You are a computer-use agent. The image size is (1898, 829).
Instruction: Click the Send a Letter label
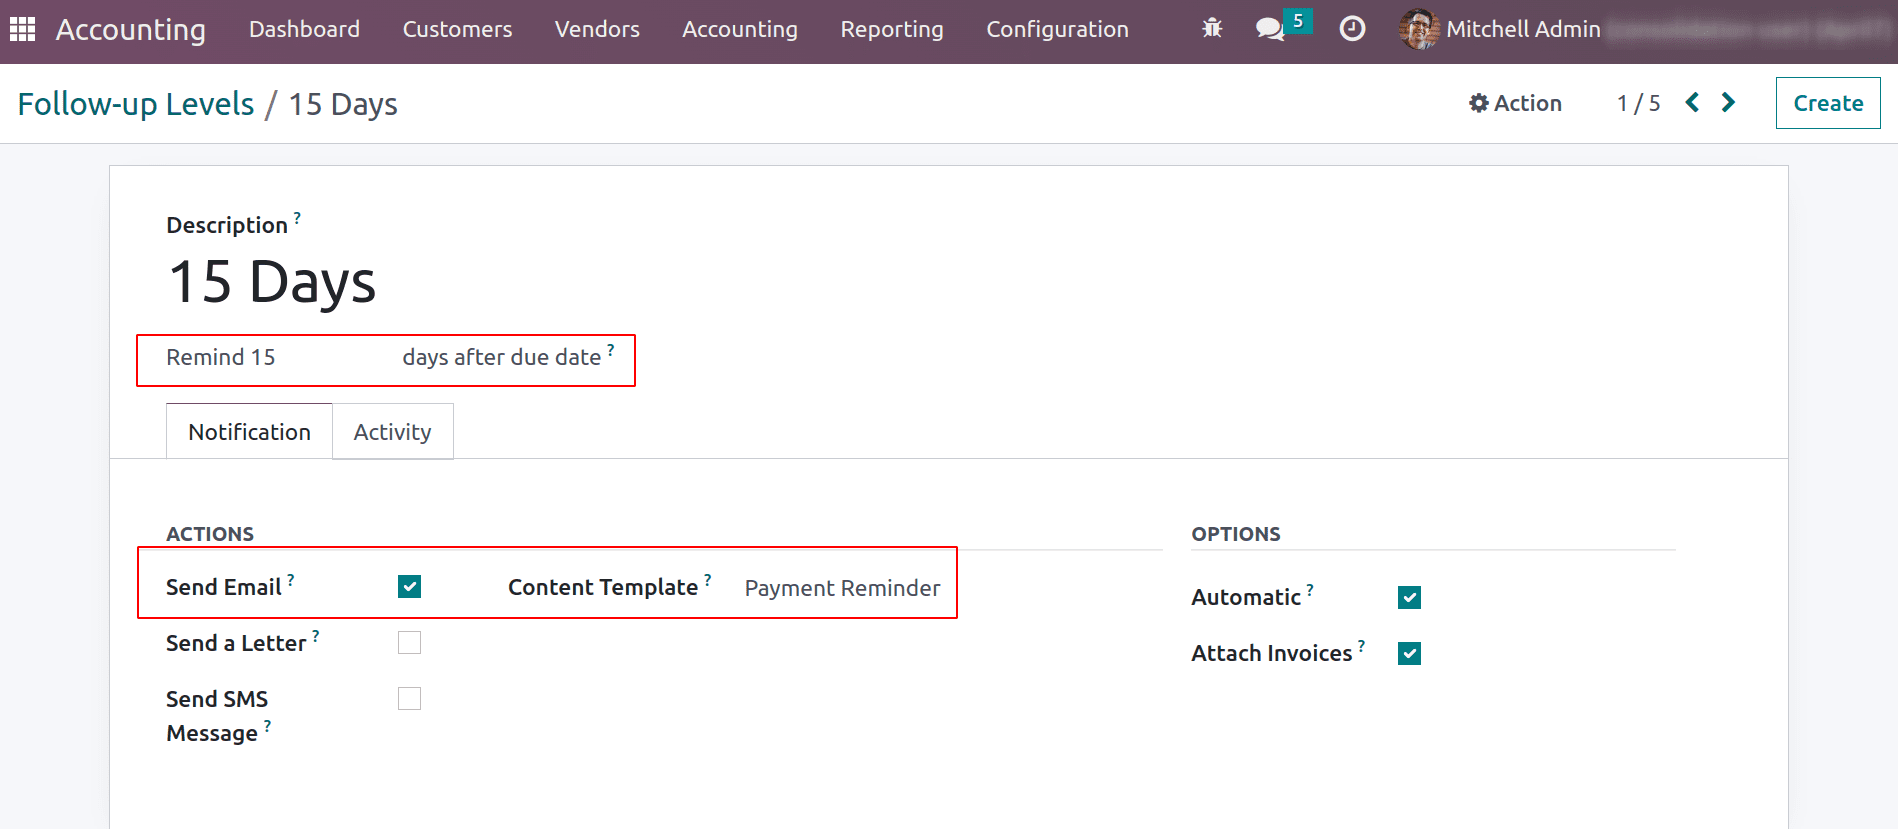pos(236,643)
